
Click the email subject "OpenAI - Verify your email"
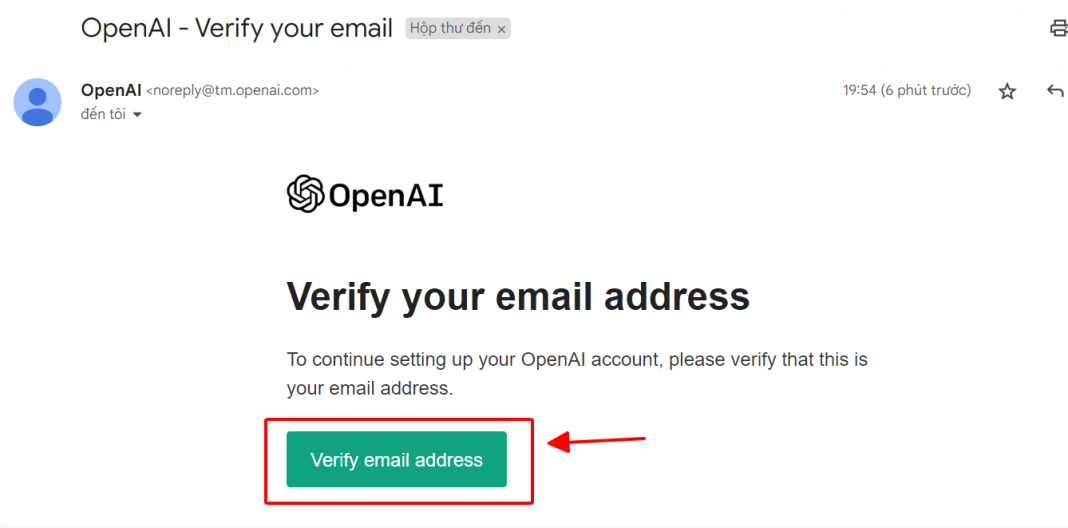(x=237, y=28)
